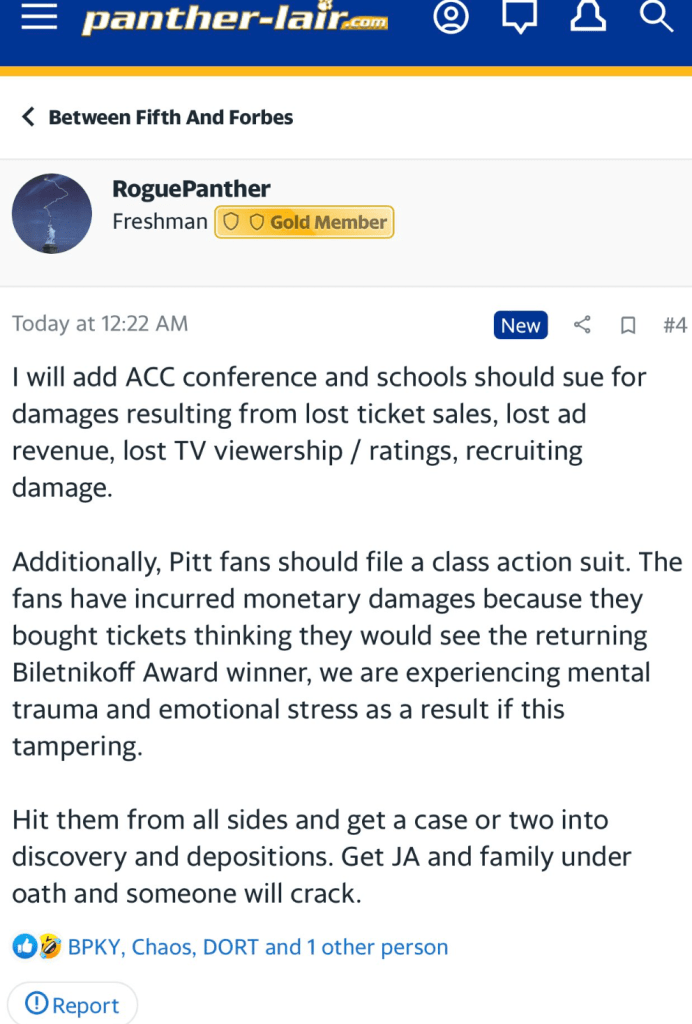
Task: Go to panther-lair.com home logo
Action: pos(236,19)
